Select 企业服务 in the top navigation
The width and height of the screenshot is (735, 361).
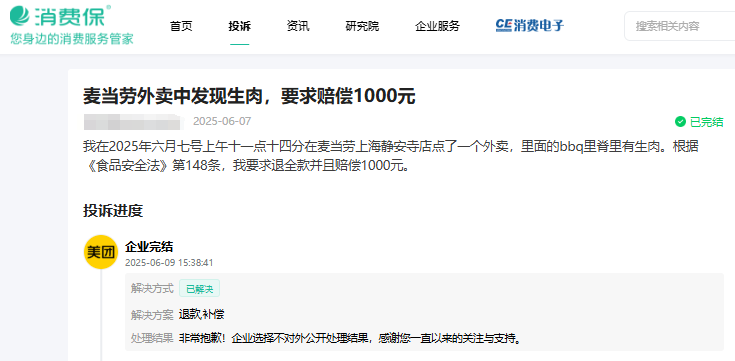(x=437, y=26)
